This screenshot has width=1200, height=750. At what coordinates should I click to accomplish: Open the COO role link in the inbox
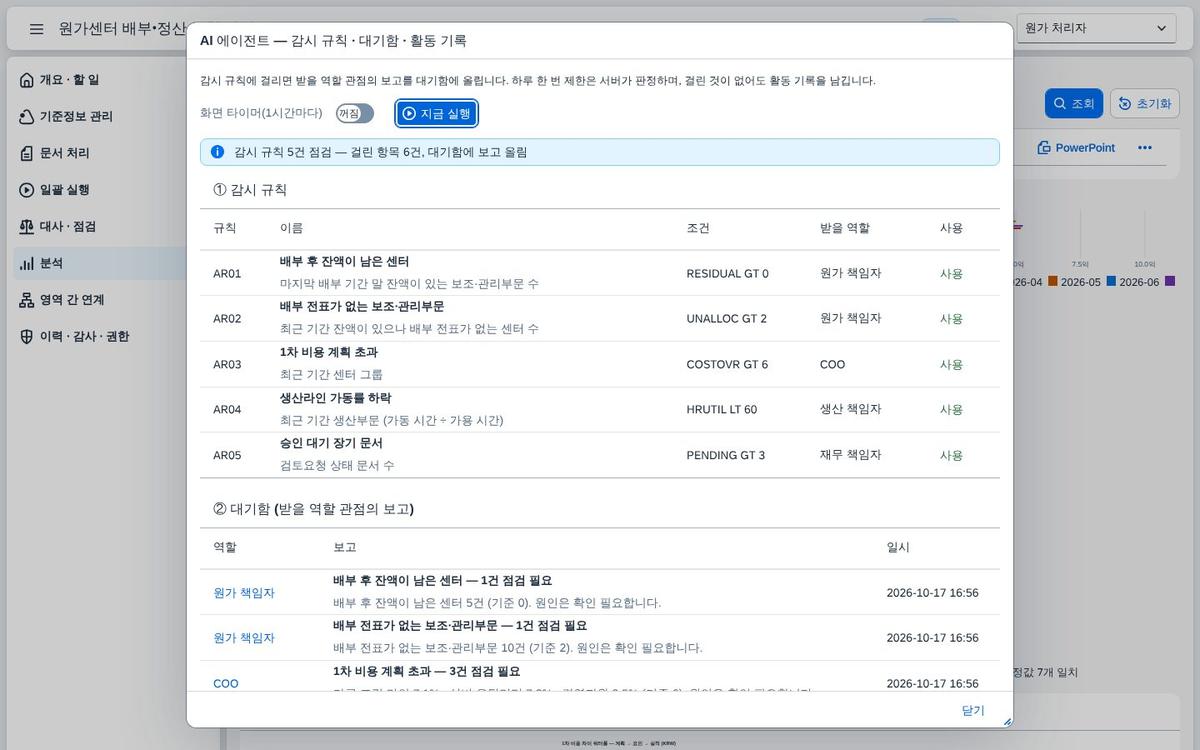[226, 683]
